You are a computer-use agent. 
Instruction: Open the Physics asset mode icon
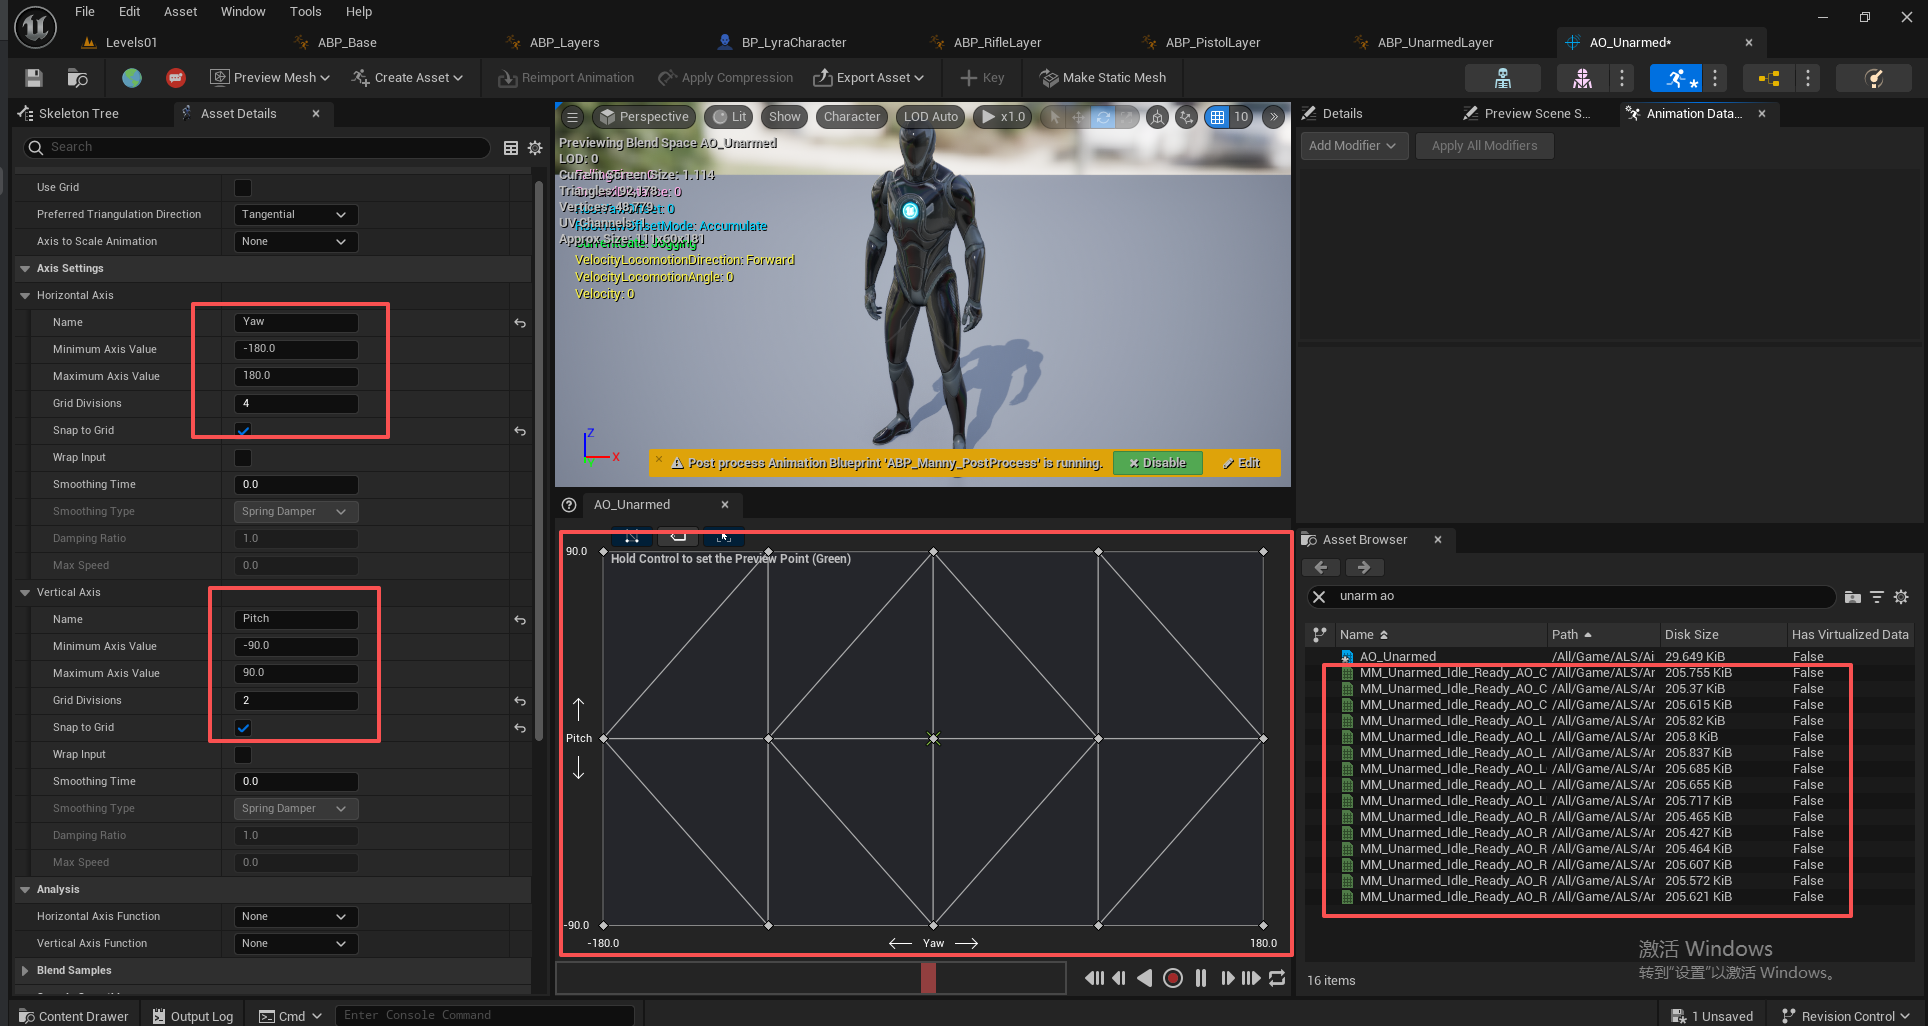point(1874,78)
